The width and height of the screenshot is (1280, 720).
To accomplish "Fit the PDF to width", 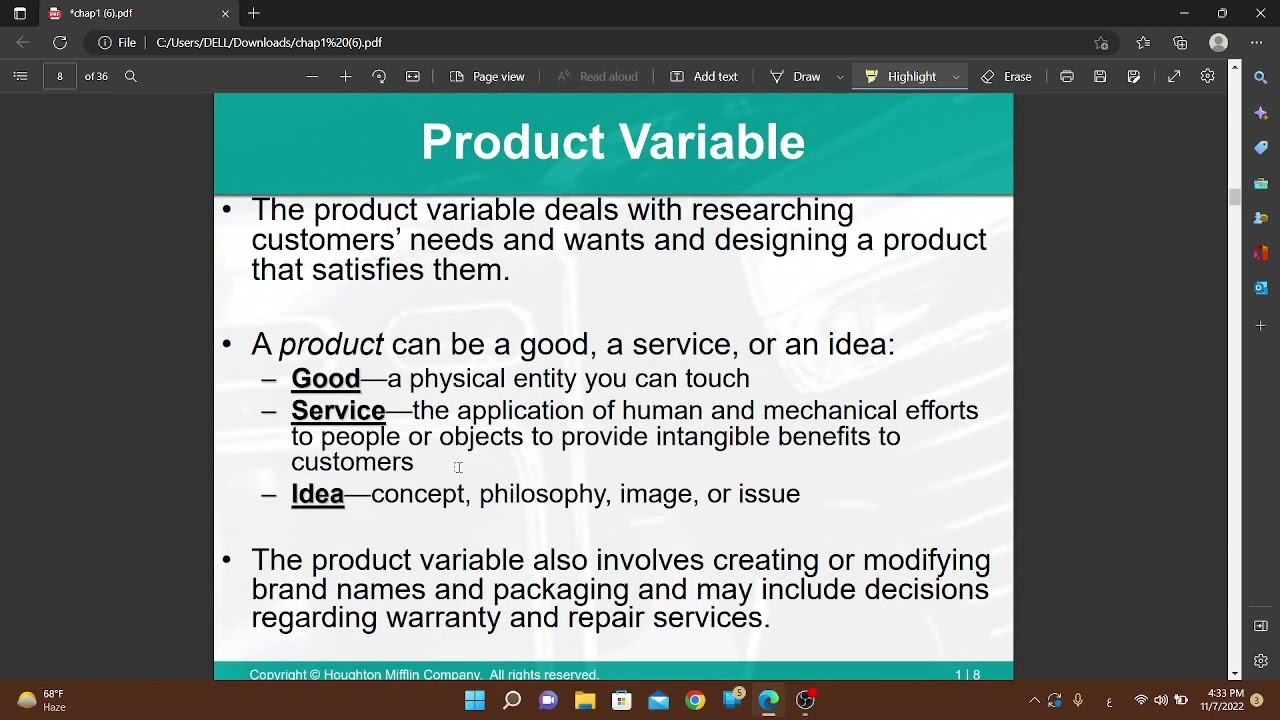I will click(412, 76).
